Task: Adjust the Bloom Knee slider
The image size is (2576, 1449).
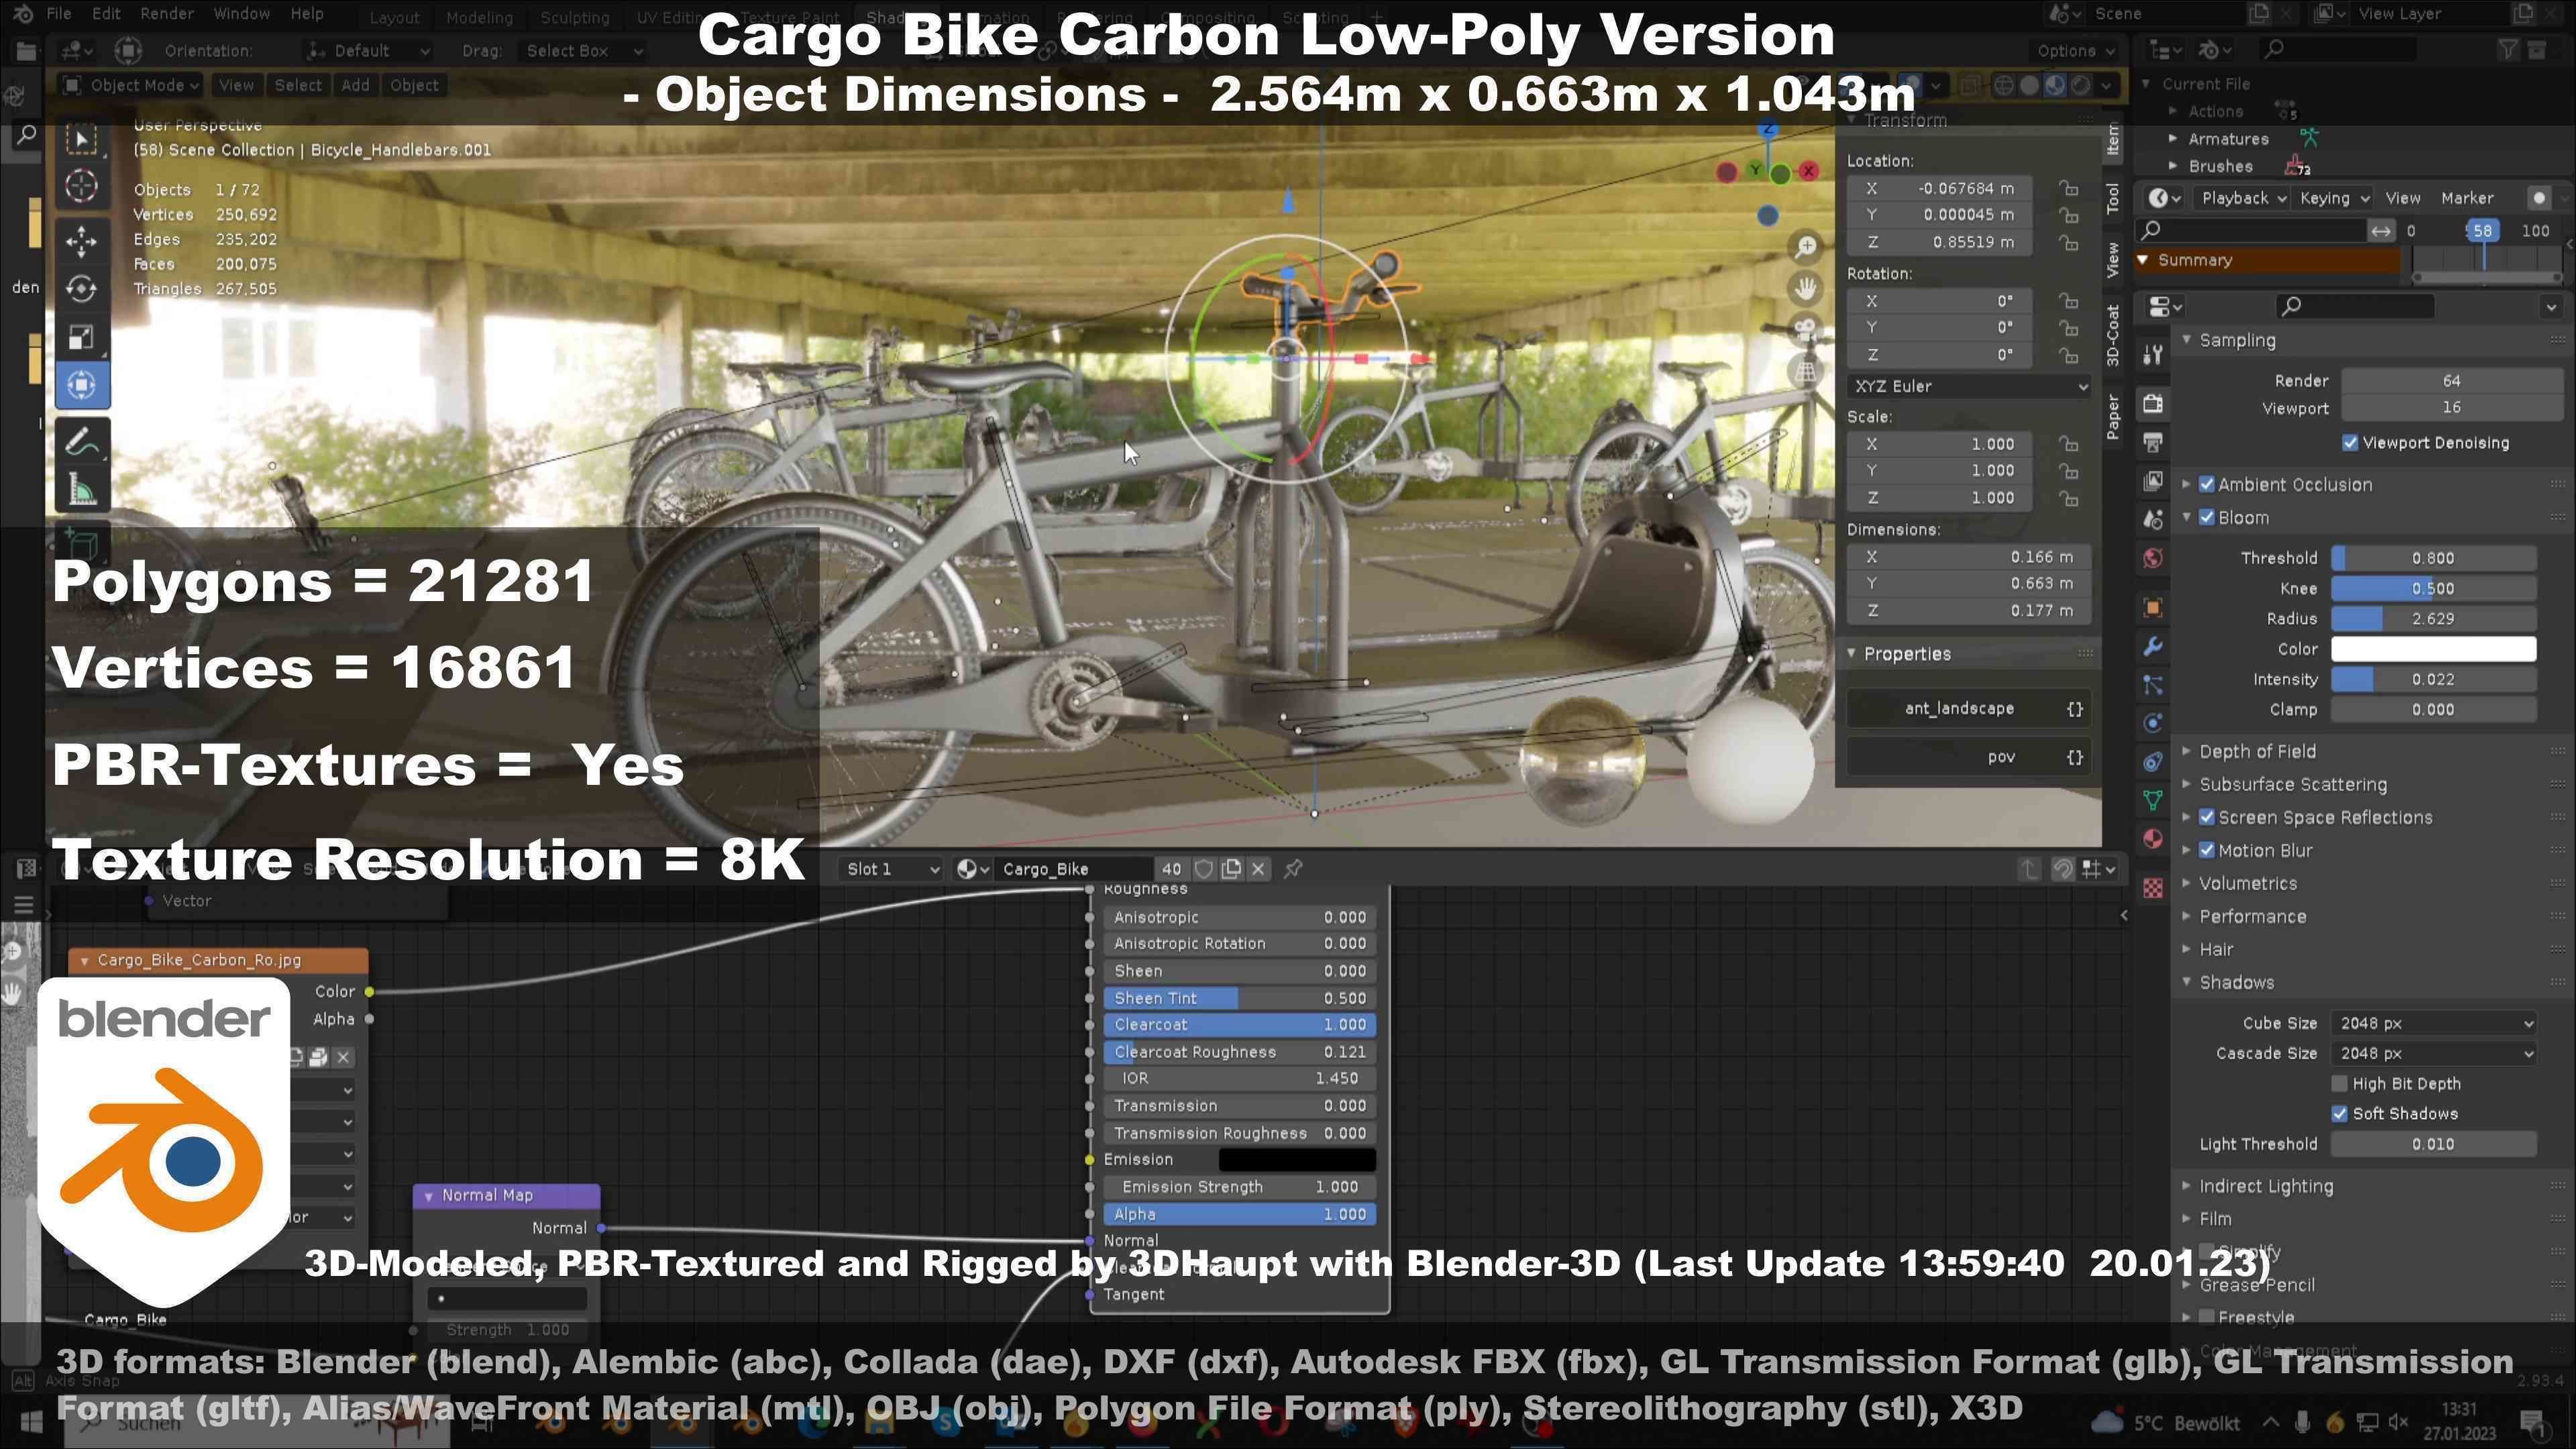Action: coord(2433,589)
